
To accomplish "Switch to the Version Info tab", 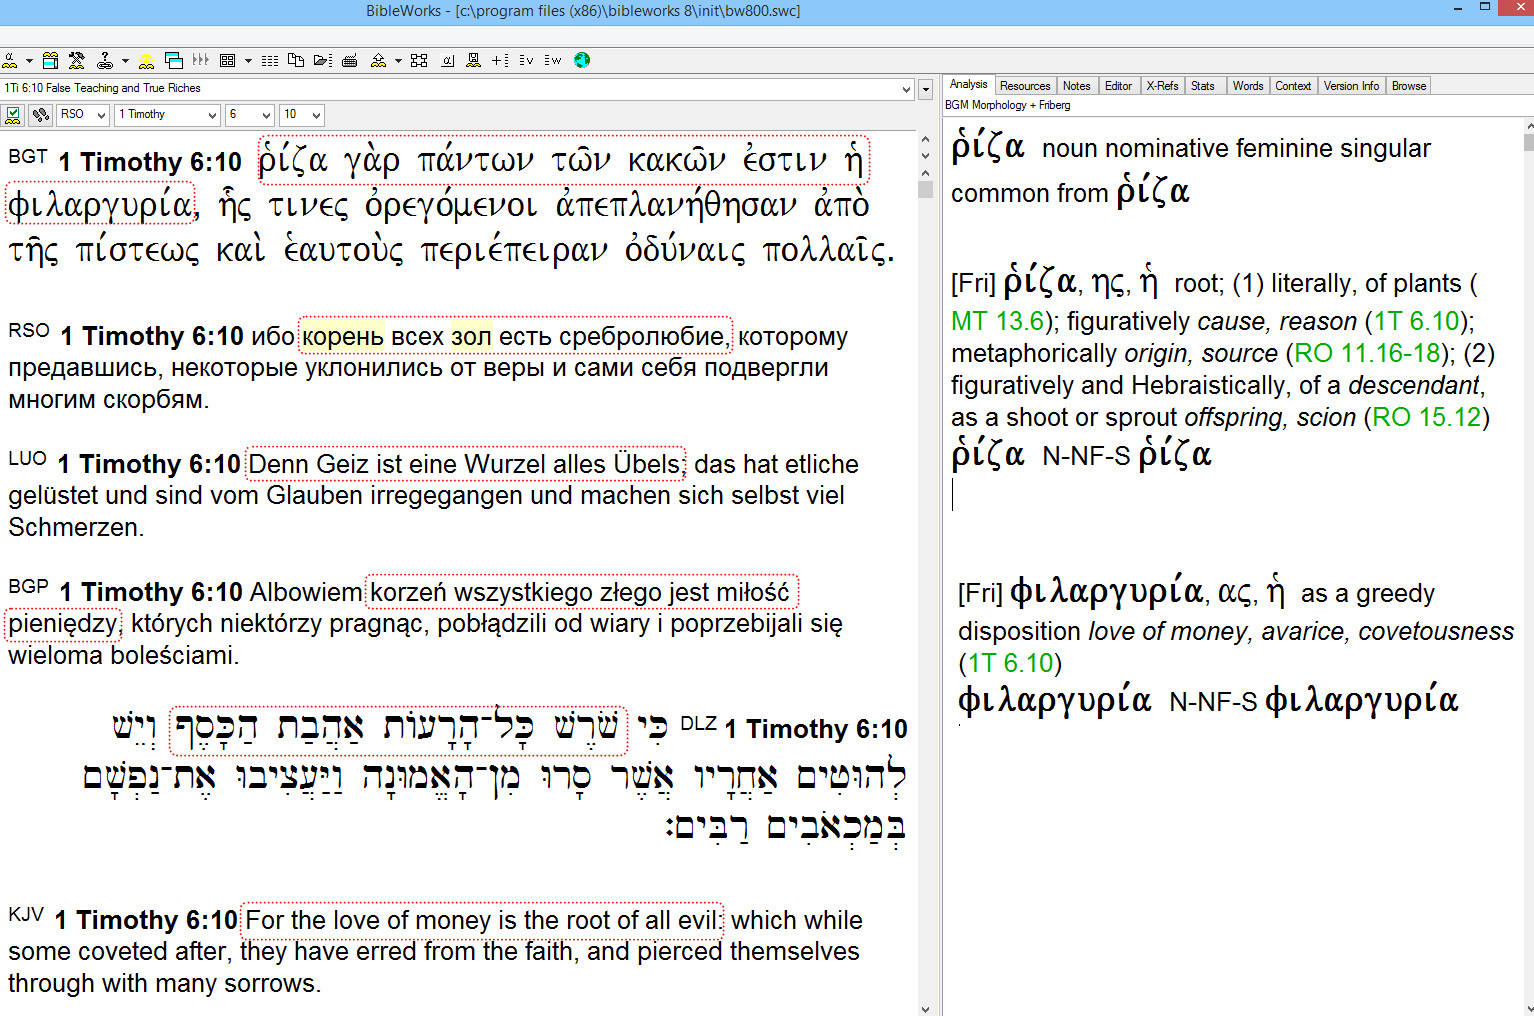I will pyautogui.click(x=1351, y=86).
